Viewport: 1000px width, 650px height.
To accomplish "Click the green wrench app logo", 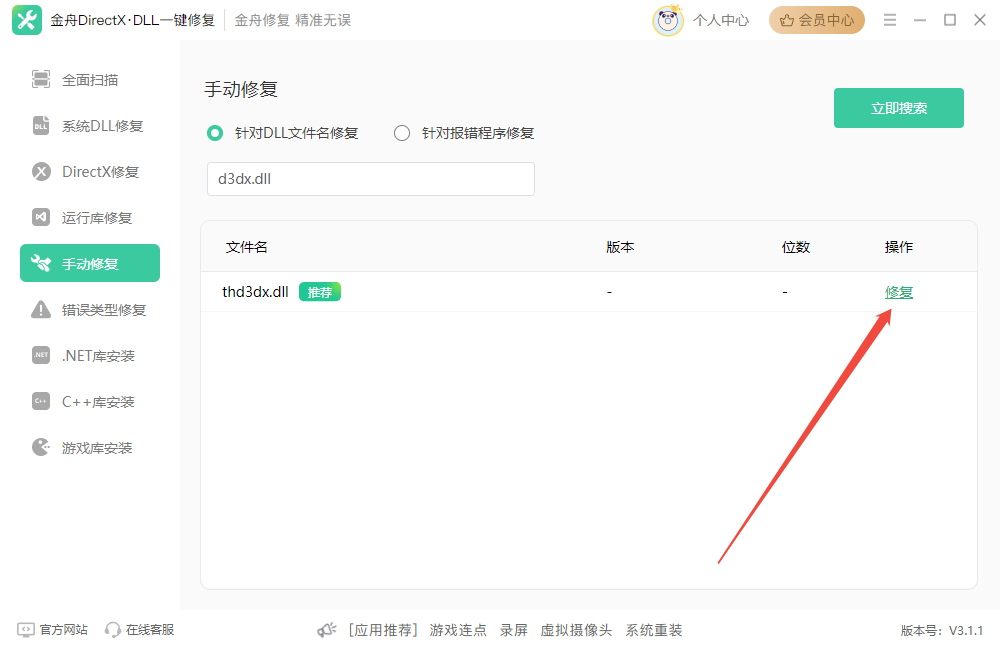I will pos(27,20).
